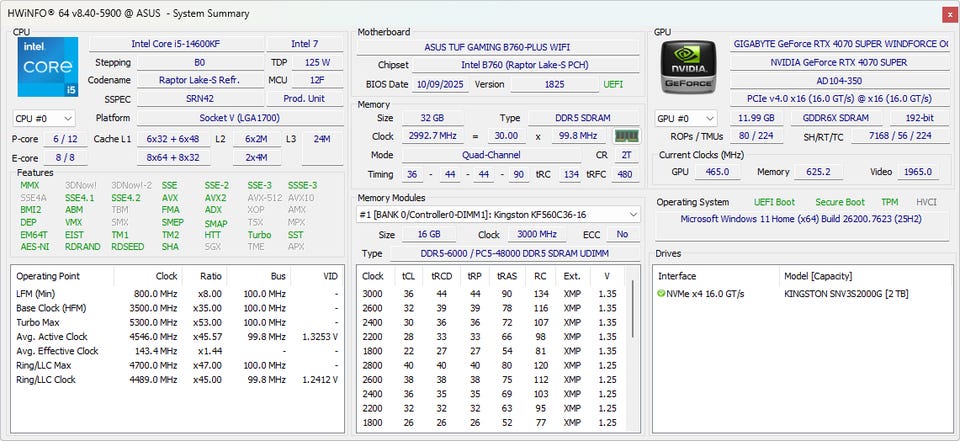The height and width of the screenshot is (441, 960).
Task: Click the Interface column header under Drives
Action: (678, 276)
